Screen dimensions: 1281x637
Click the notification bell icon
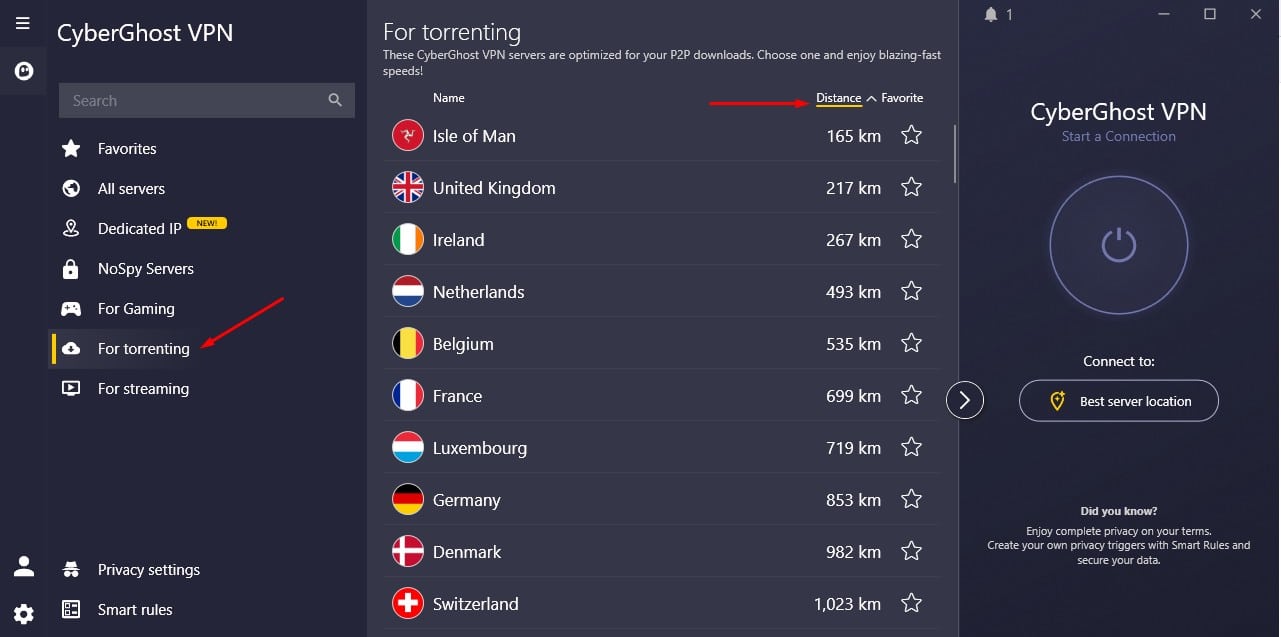(991, 14)
